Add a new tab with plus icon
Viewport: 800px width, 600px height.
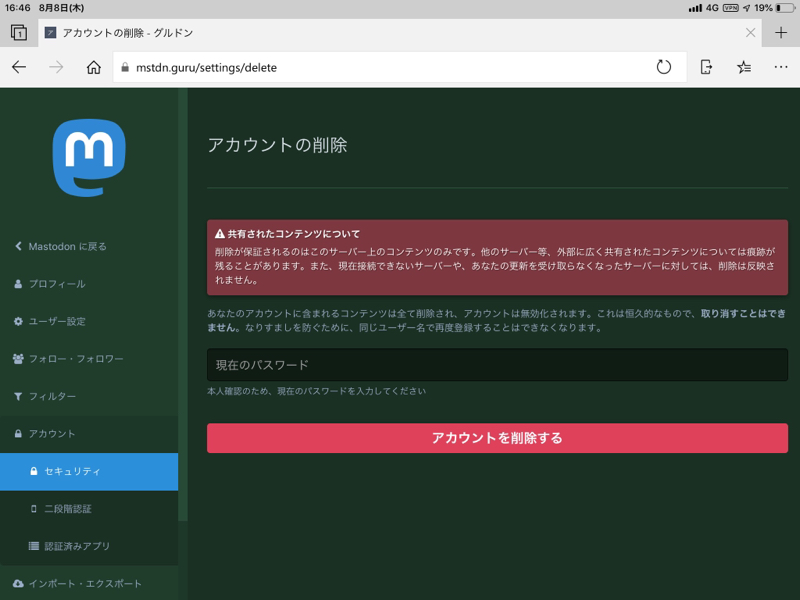pos(781,33)
